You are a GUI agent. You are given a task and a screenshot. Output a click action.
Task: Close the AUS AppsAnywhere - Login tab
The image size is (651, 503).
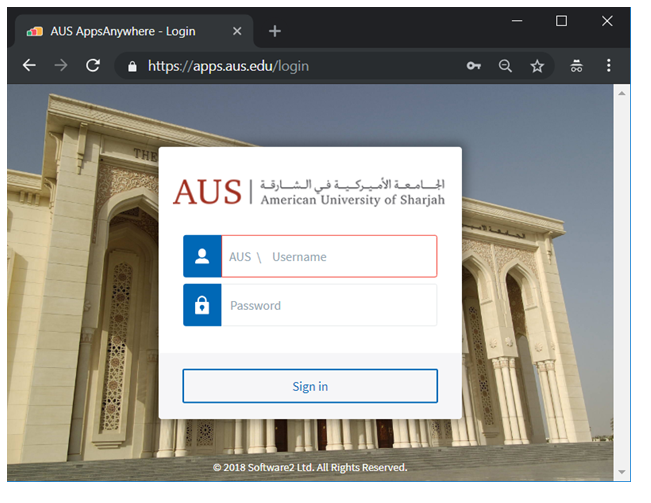pyautogui.click(x=237, y=31)
